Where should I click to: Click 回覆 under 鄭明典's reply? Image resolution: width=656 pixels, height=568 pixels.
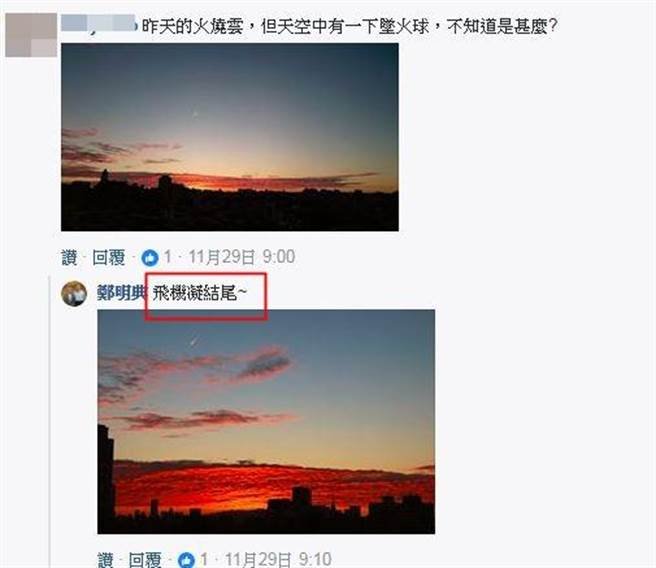pyautogui.click(x=145, y=560)
